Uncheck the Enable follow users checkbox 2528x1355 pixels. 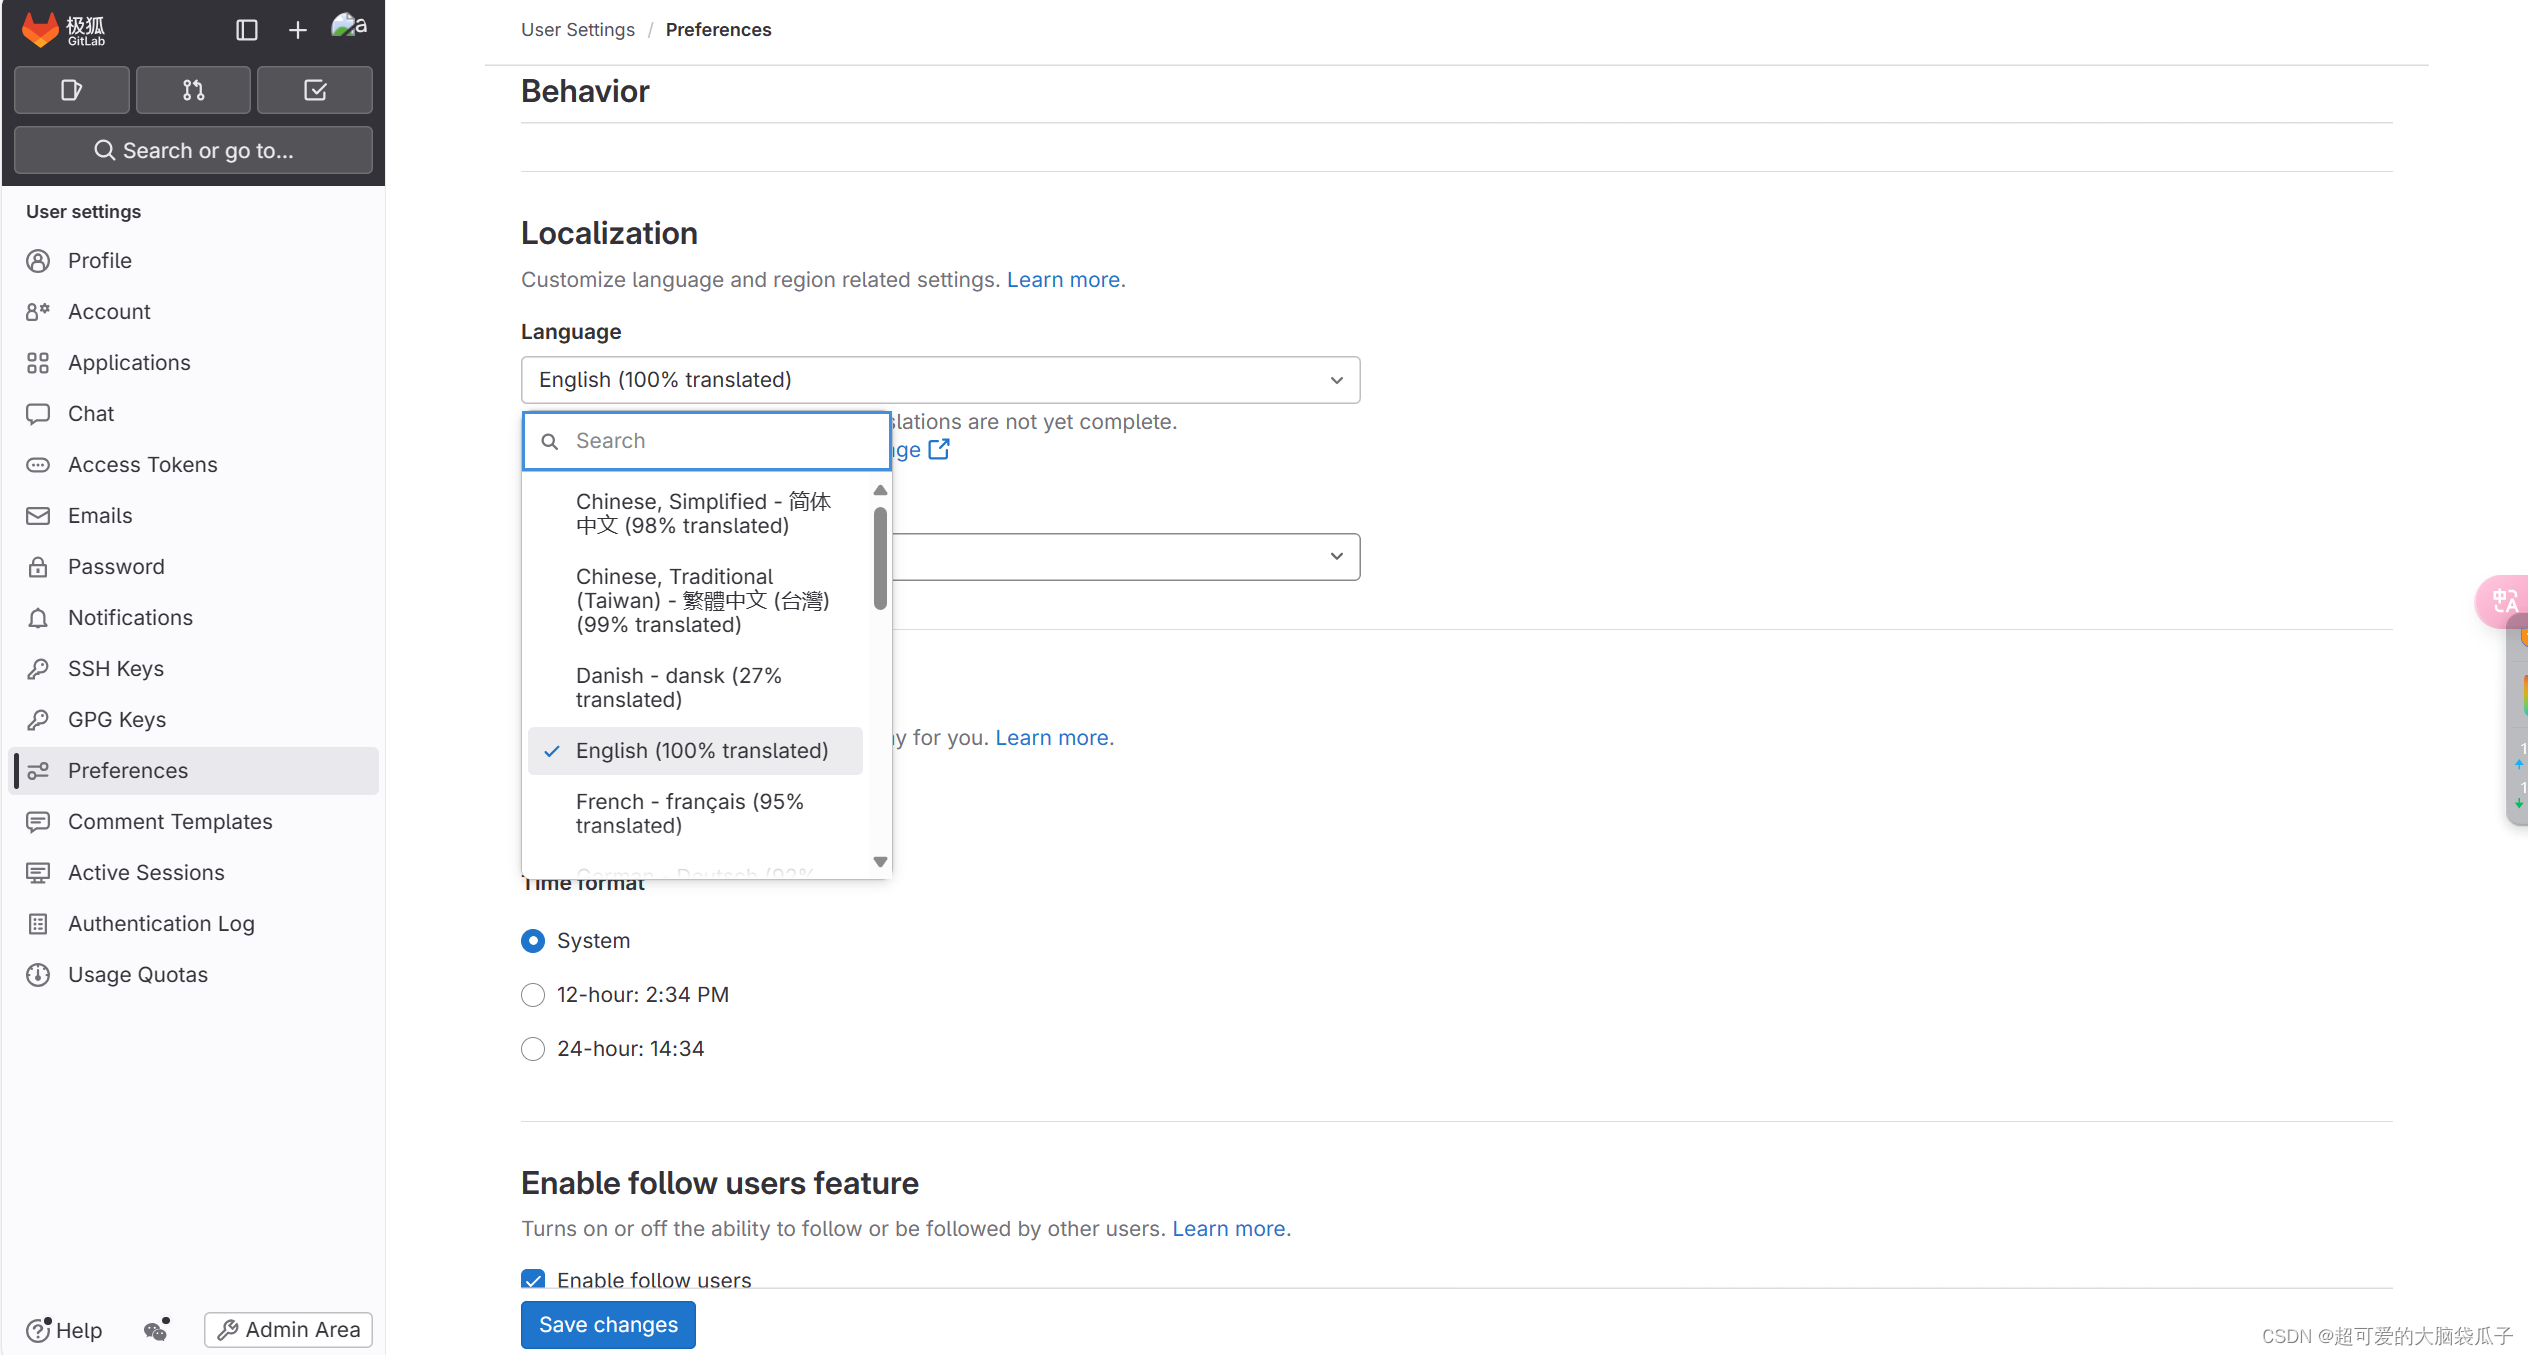click(x=533, y=1279)
